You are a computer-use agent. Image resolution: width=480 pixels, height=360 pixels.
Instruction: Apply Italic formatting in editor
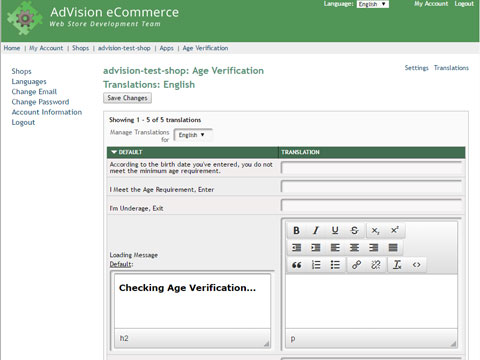pos(315,230)
